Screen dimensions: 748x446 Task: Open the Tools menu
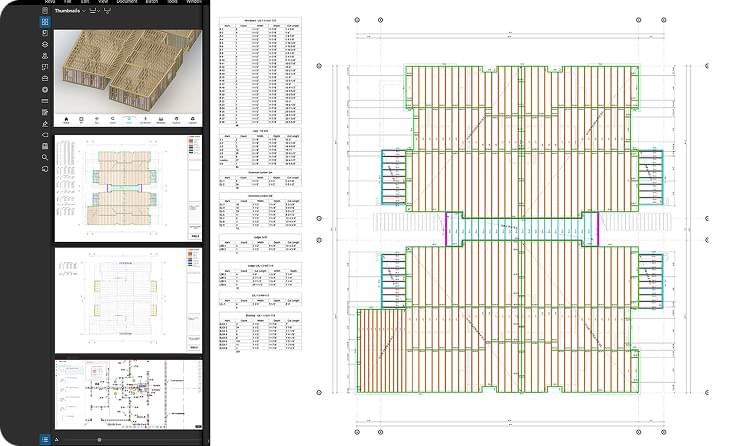[180, 2]
